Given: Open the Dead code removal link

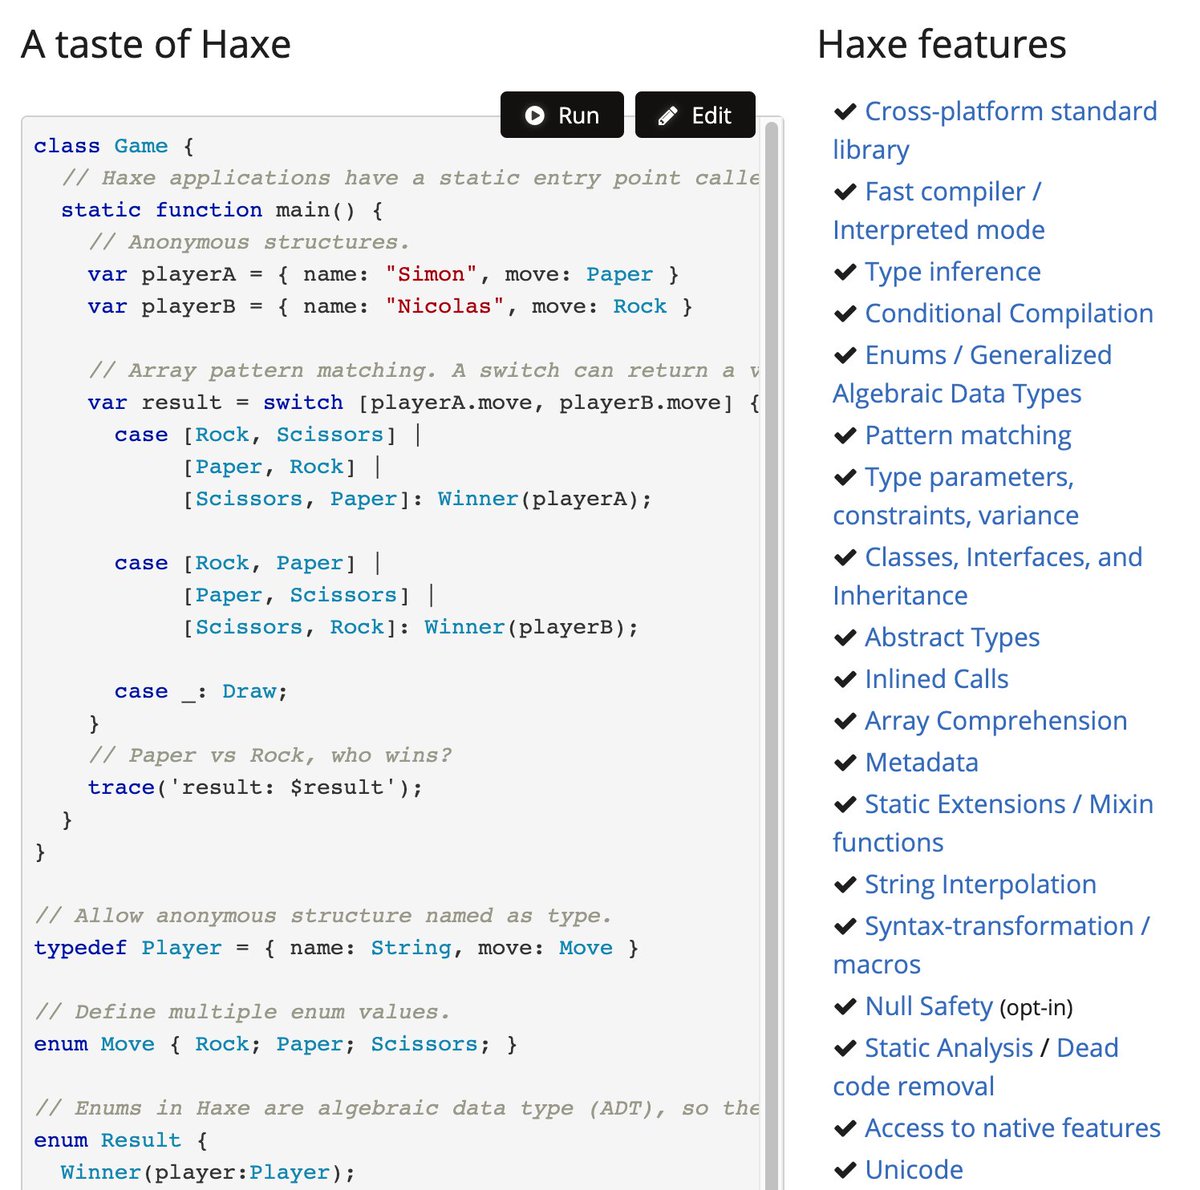Looking at the screenshot, I should pyautogui.click(x=976, y=1067).
